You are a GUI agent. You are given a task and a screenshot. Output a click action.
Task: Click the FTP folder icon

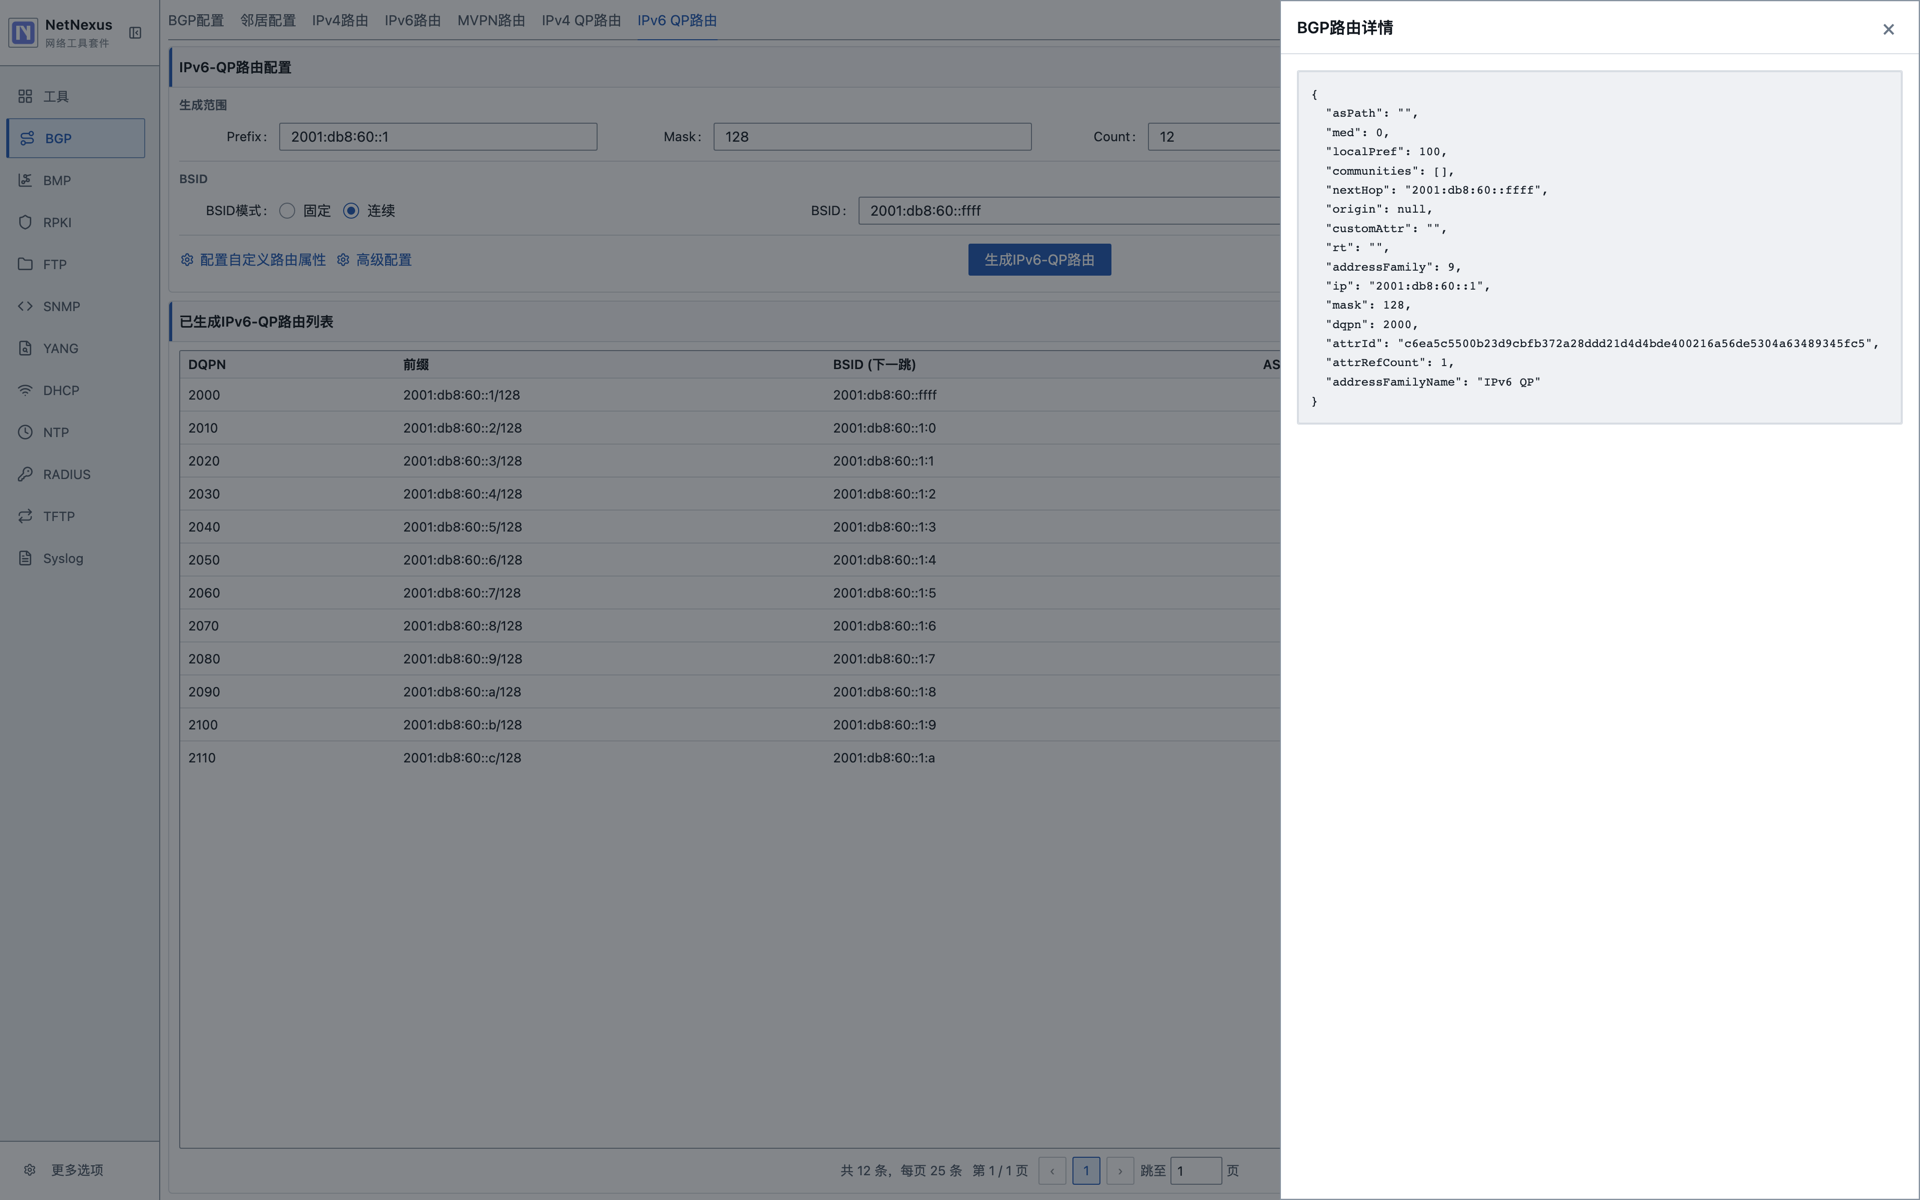tap(25, 264)
